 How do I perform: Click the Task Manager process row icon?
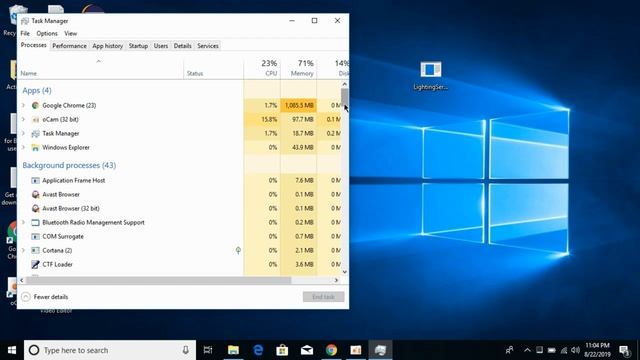tap(36, 133)
